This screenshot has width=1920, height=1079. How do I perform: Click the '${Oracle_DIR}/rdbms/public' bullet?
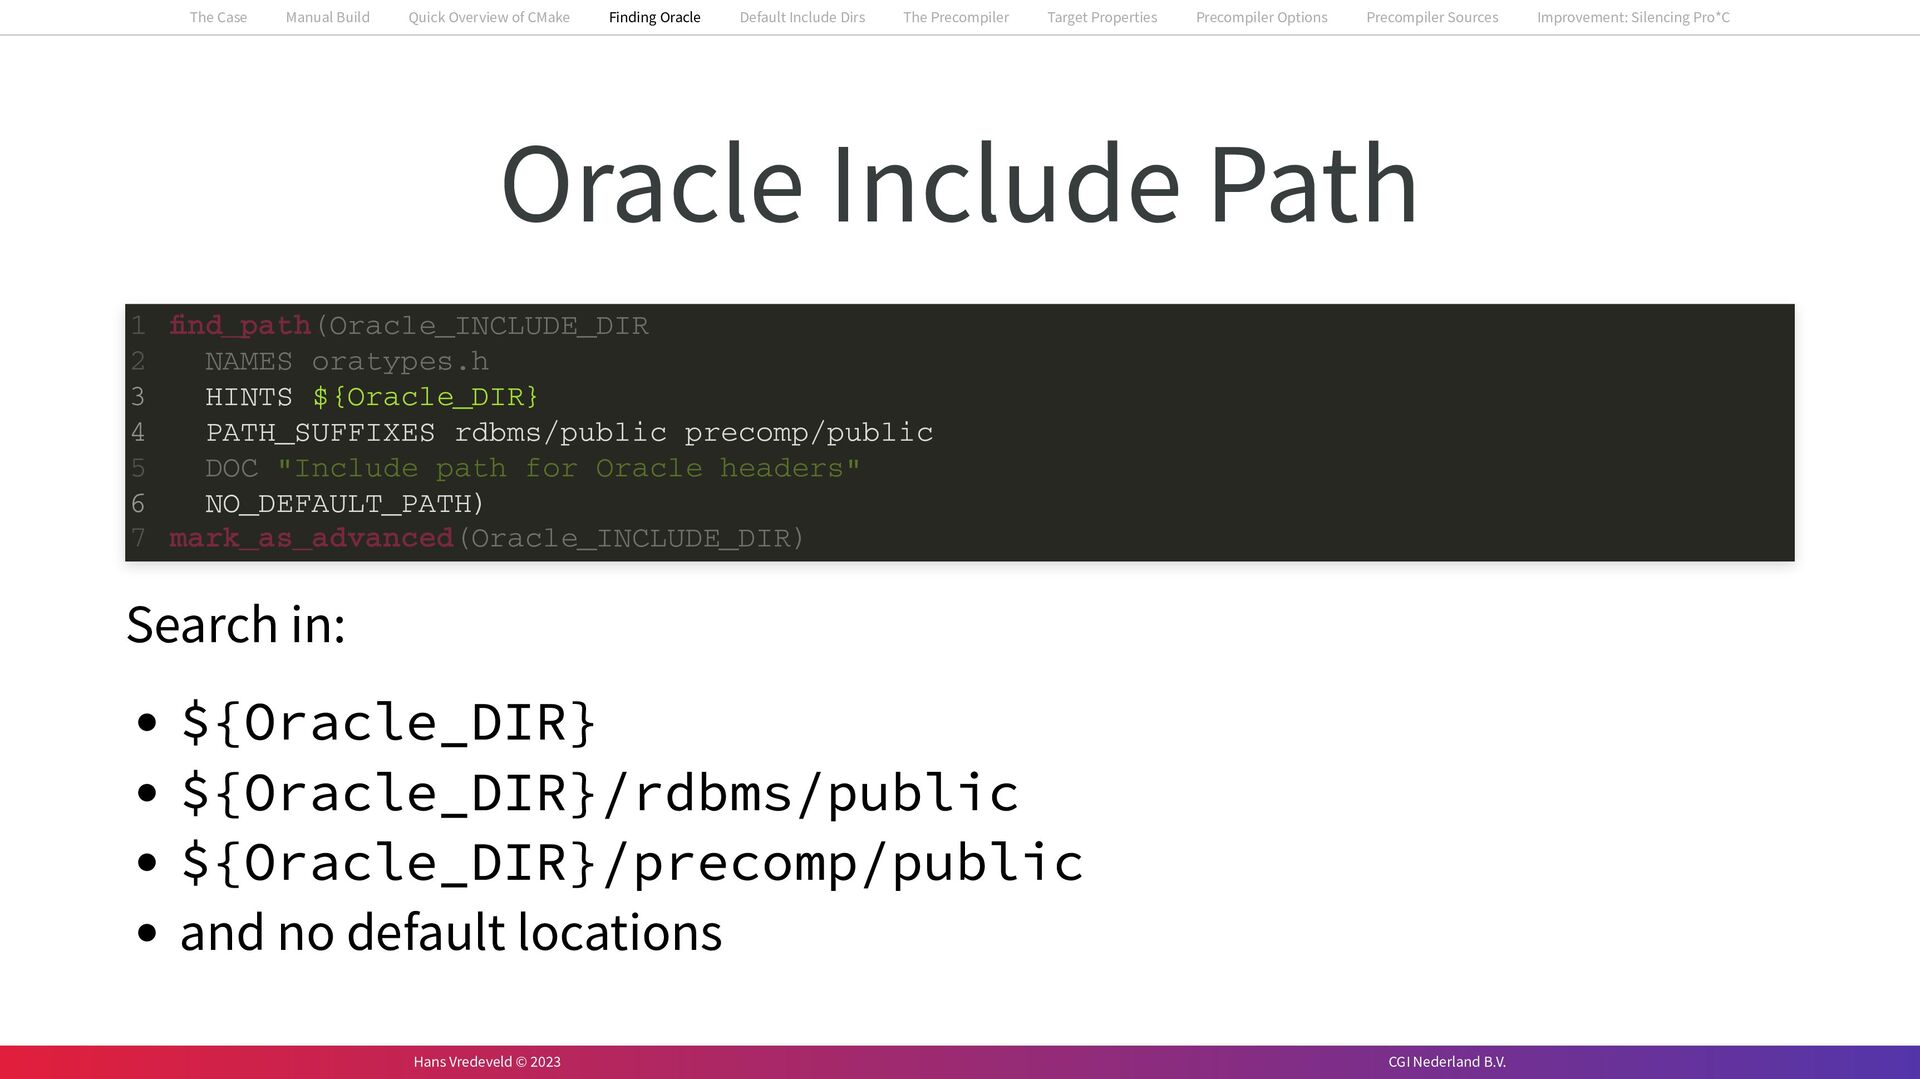599,793
